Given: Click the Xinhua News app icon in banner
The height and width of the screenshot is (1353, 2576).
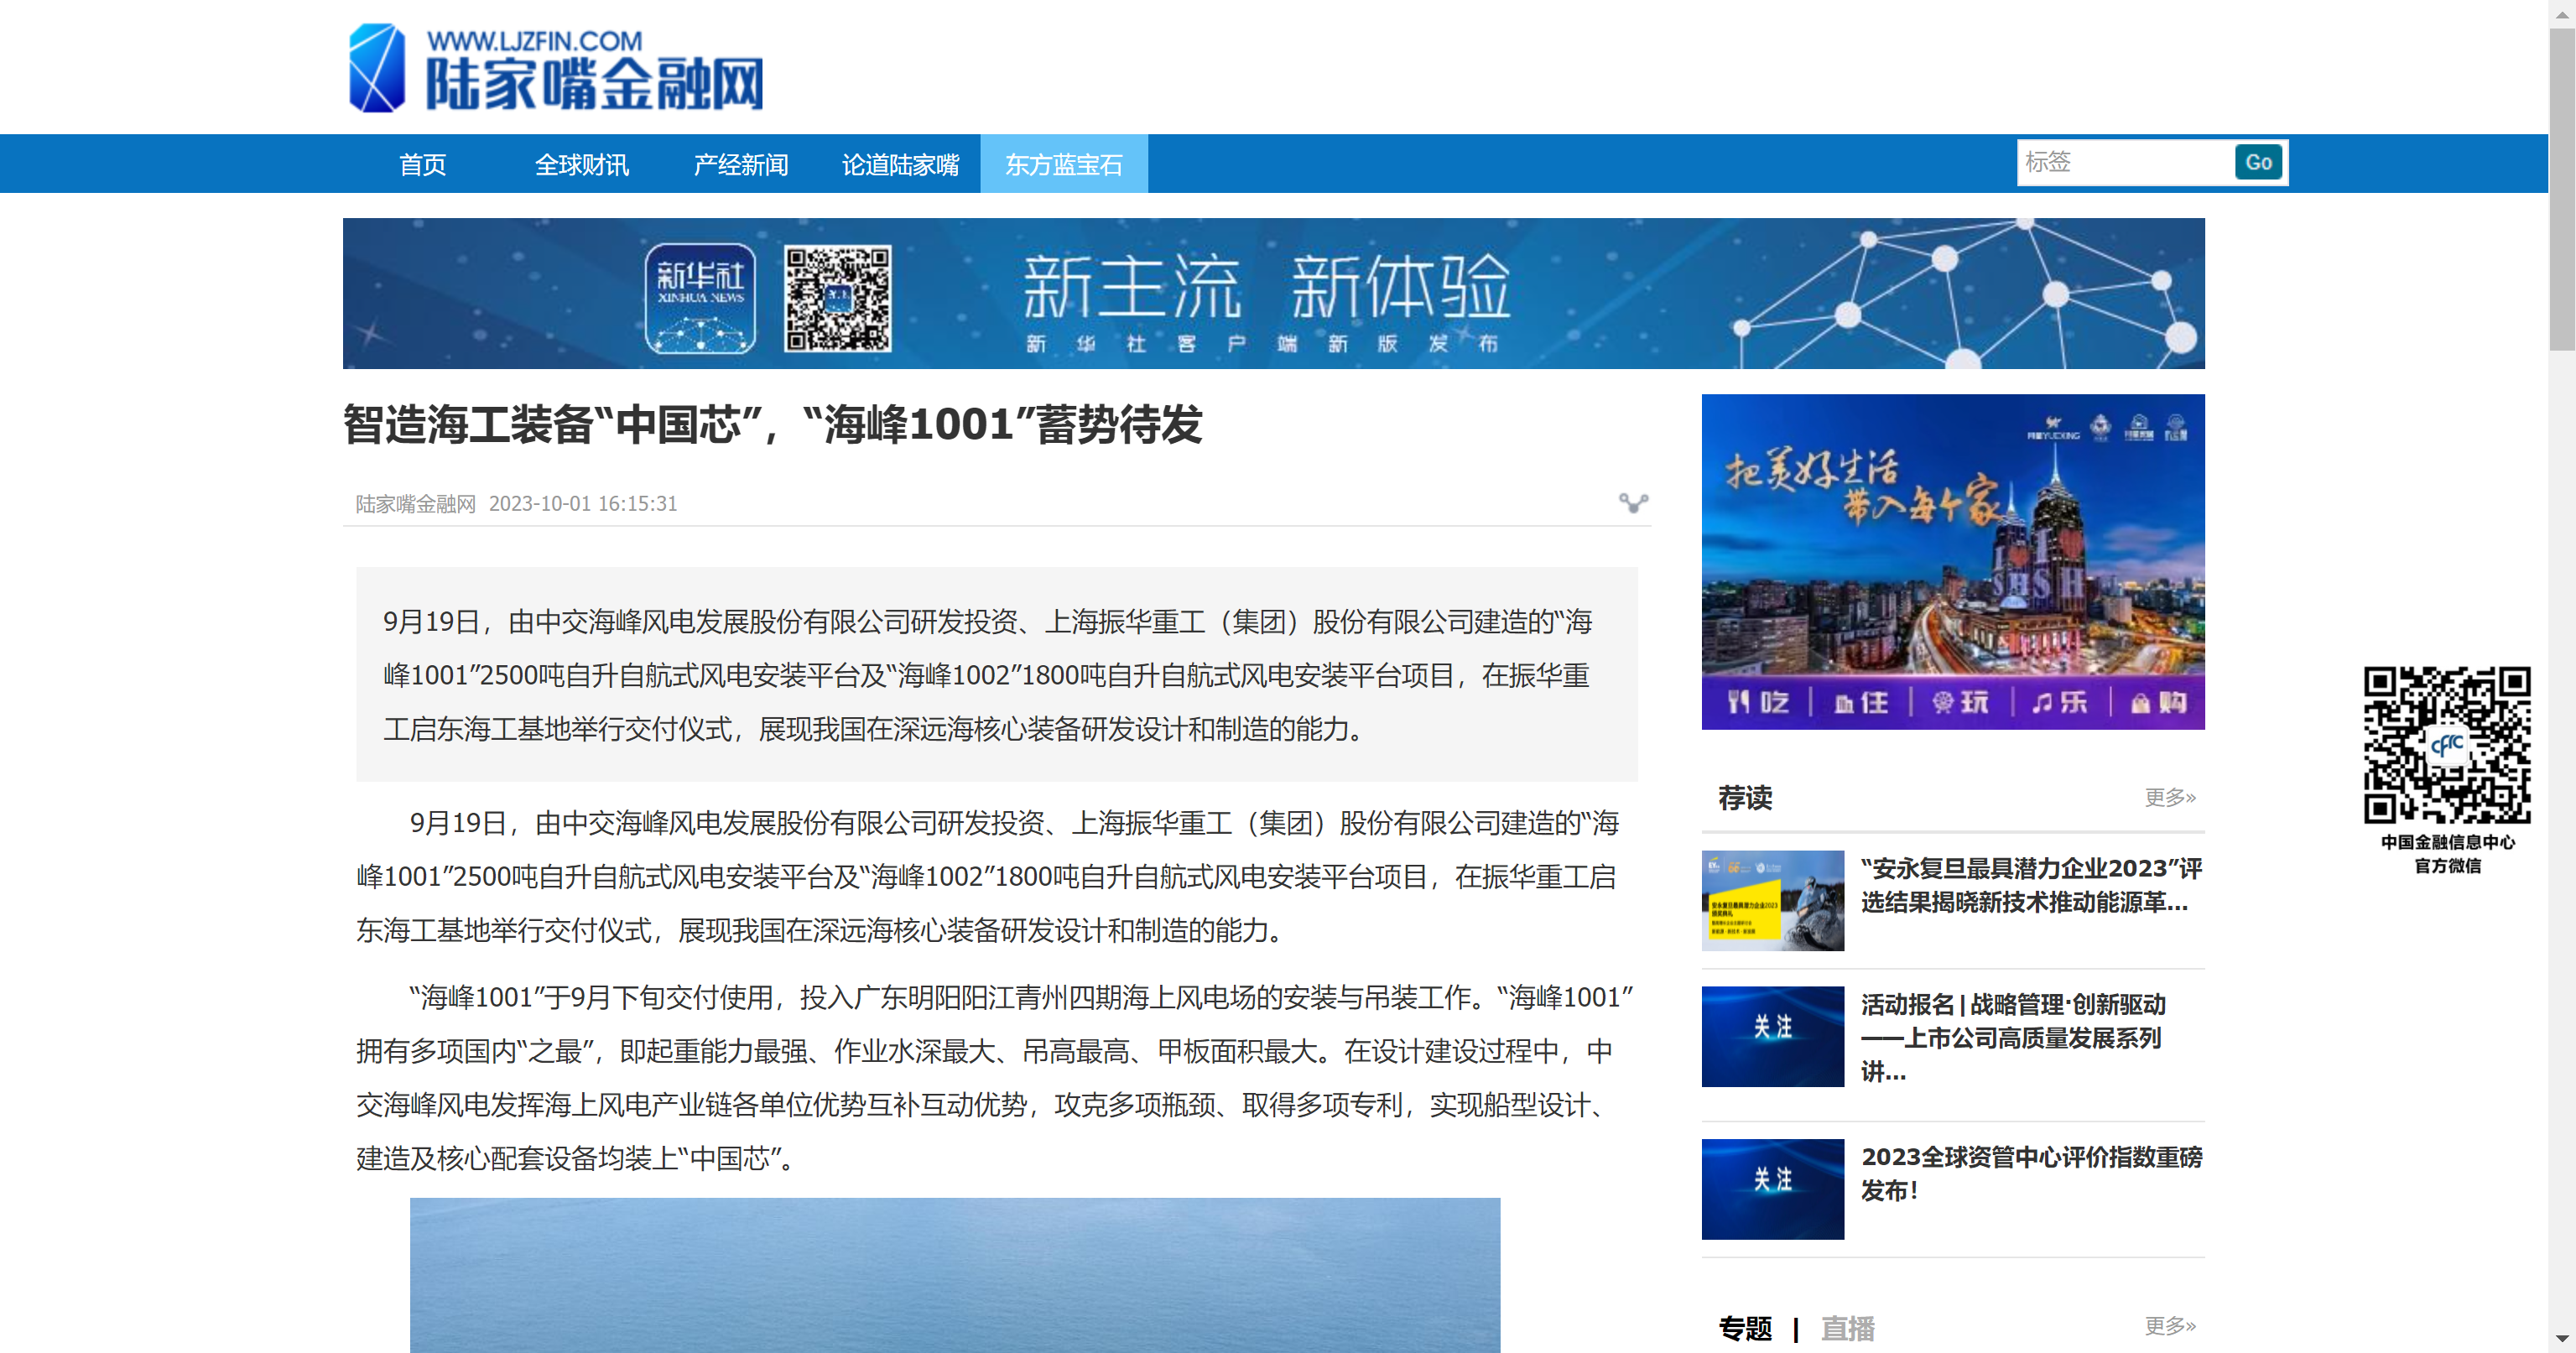Looking at the screenshot, I should 700,298.
